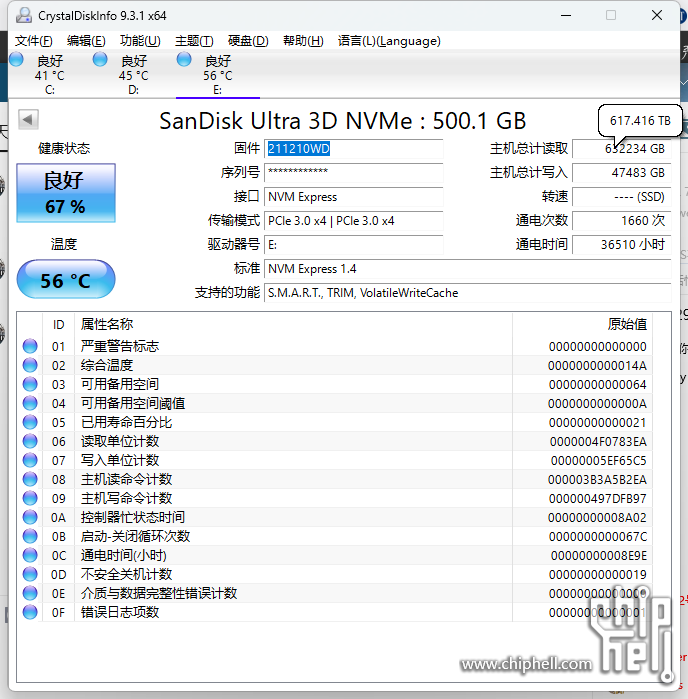688x699 pixels.
Task: Click the 支持的功能 S.M.A.R.T., TRIM field
Action: pos(468,293)
